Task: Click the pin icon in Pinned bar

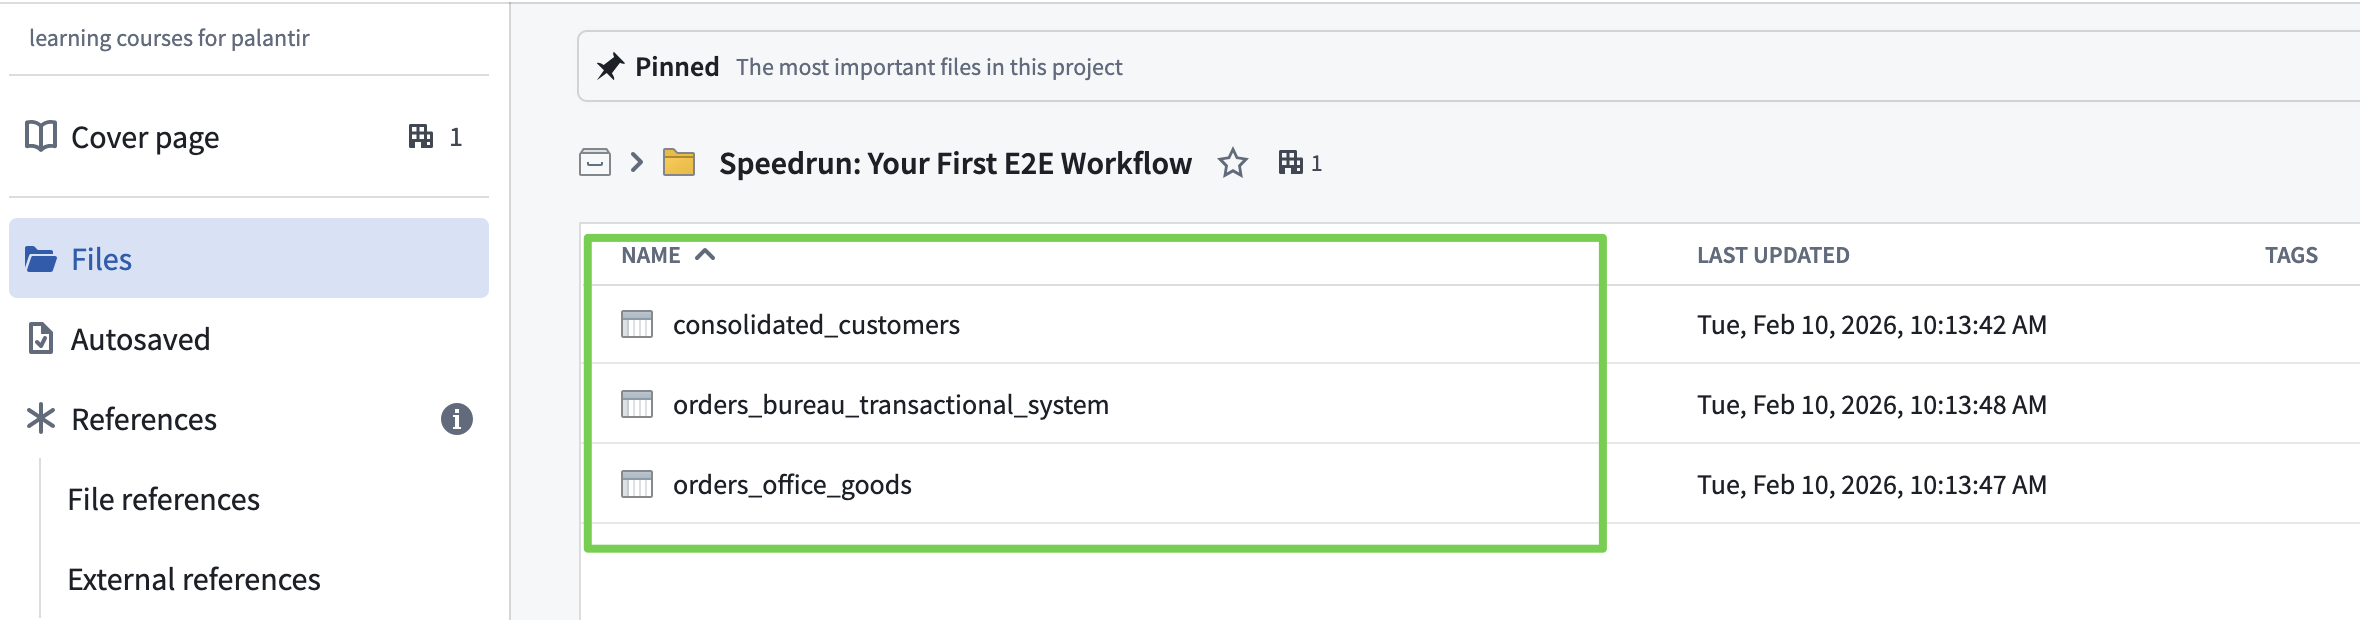Action: tap(610, 67)
